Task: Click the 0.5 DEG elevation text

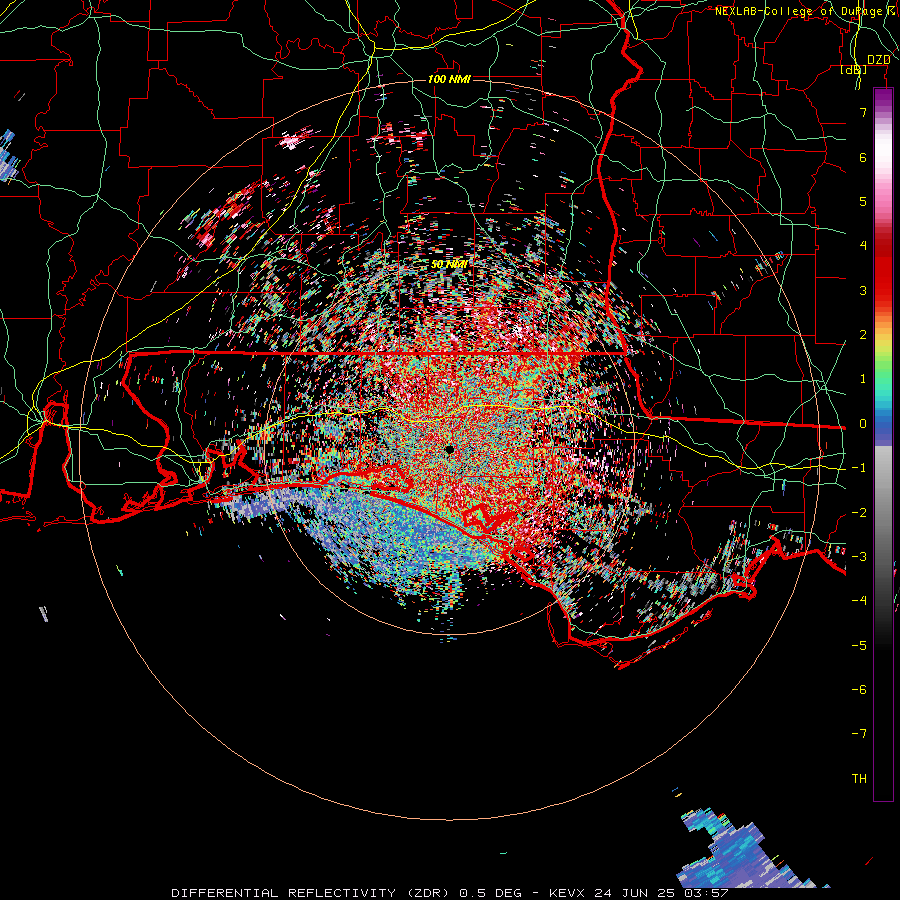Action: point(490,893)
